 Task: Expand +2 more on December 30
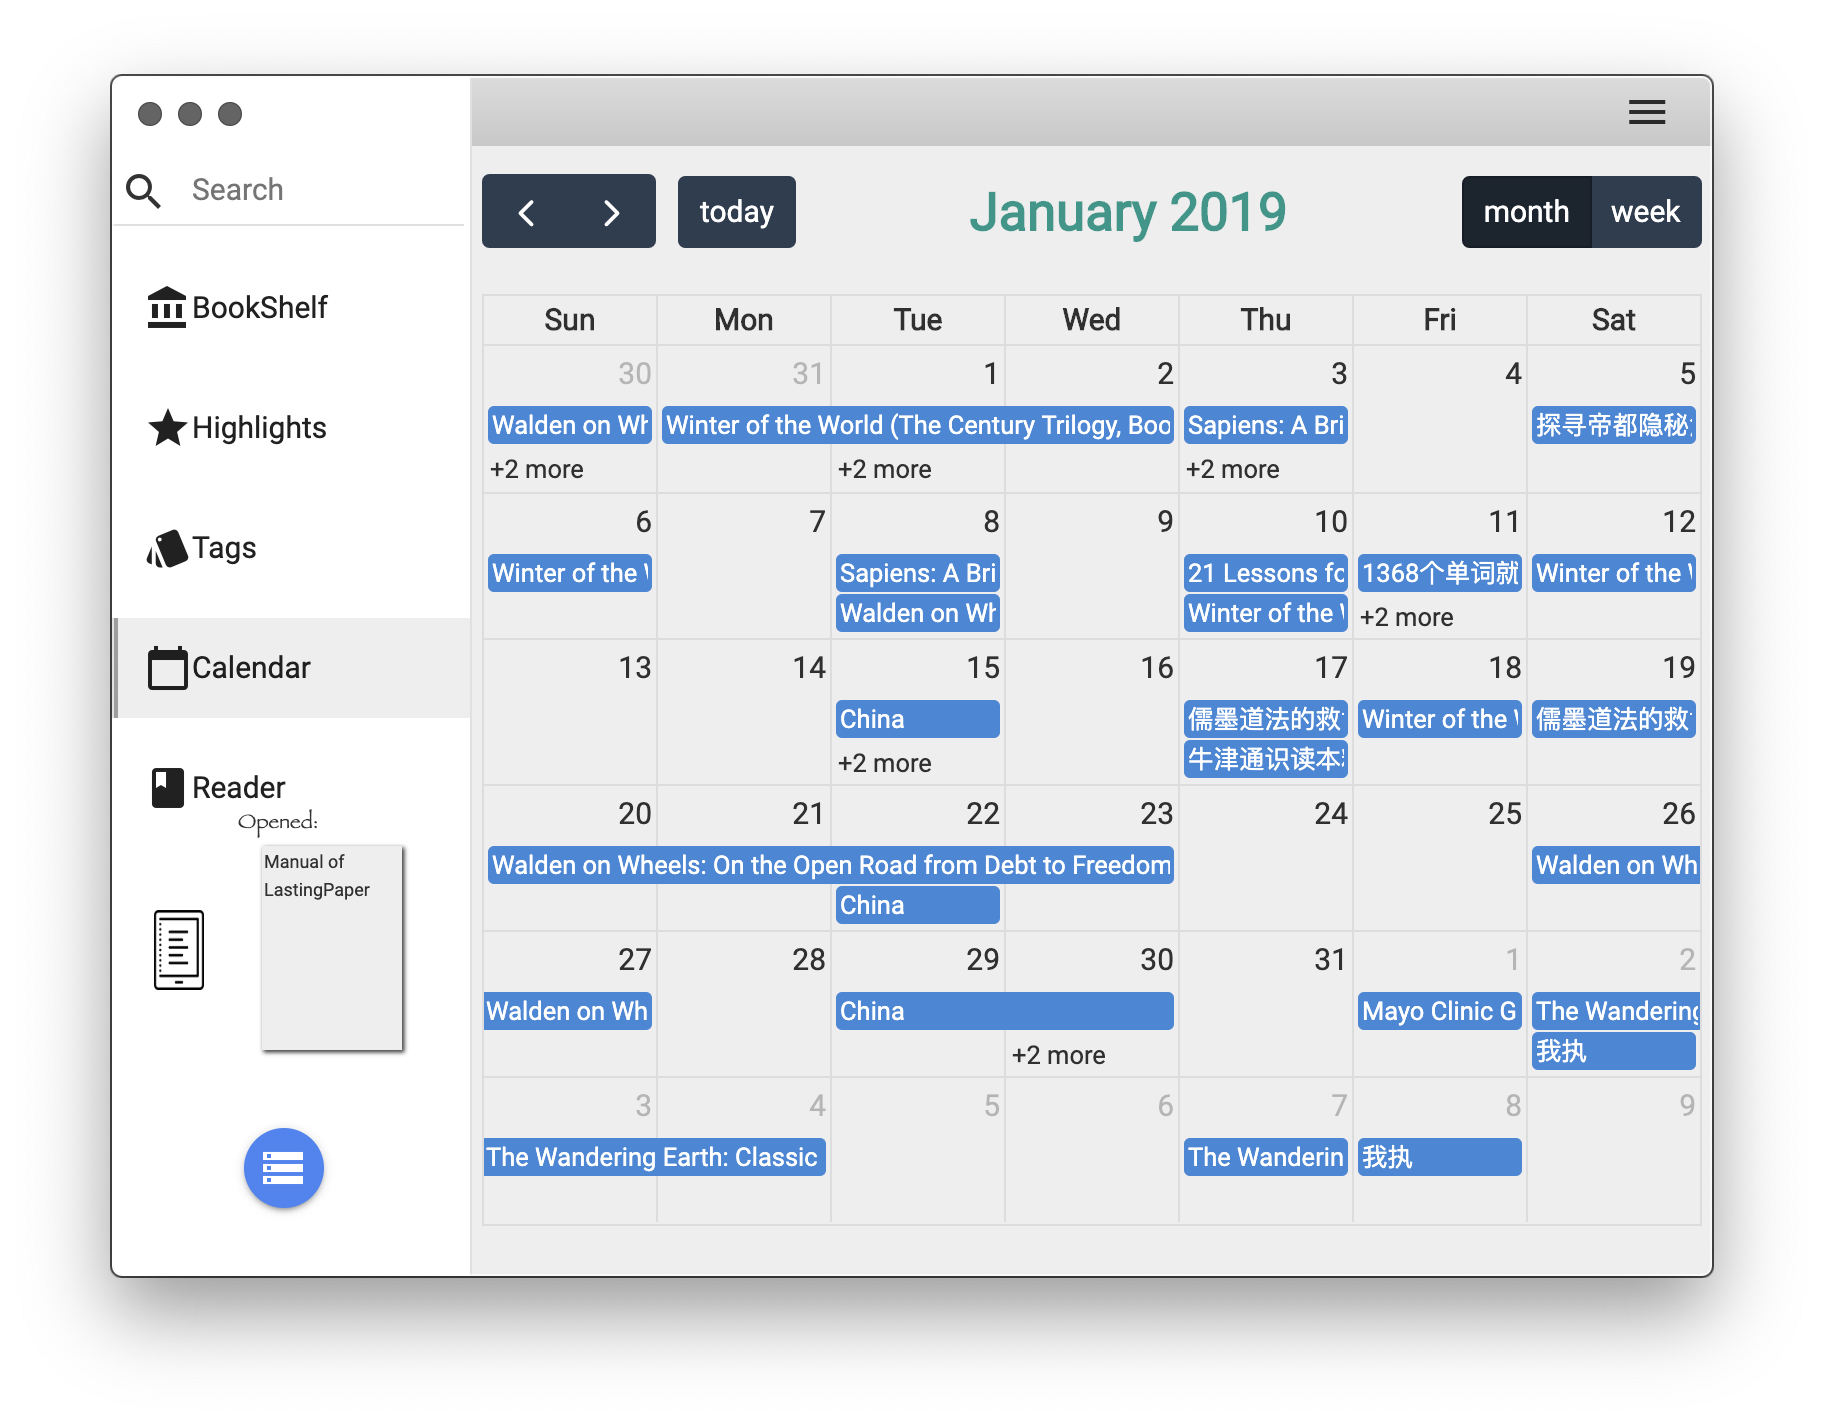click(537, 469)
